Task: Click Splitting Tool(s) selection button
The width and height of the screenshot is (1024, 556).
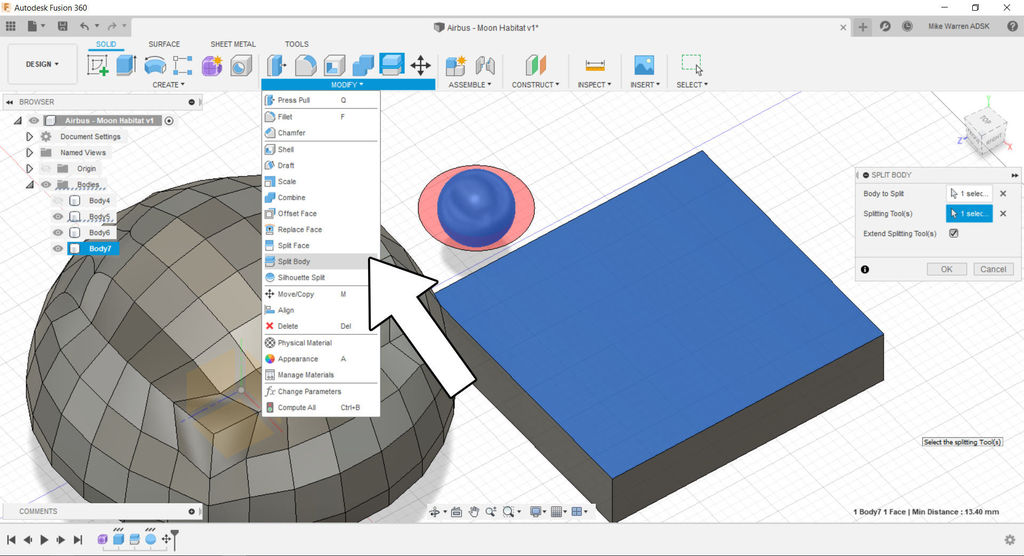Action: point(969,214)
